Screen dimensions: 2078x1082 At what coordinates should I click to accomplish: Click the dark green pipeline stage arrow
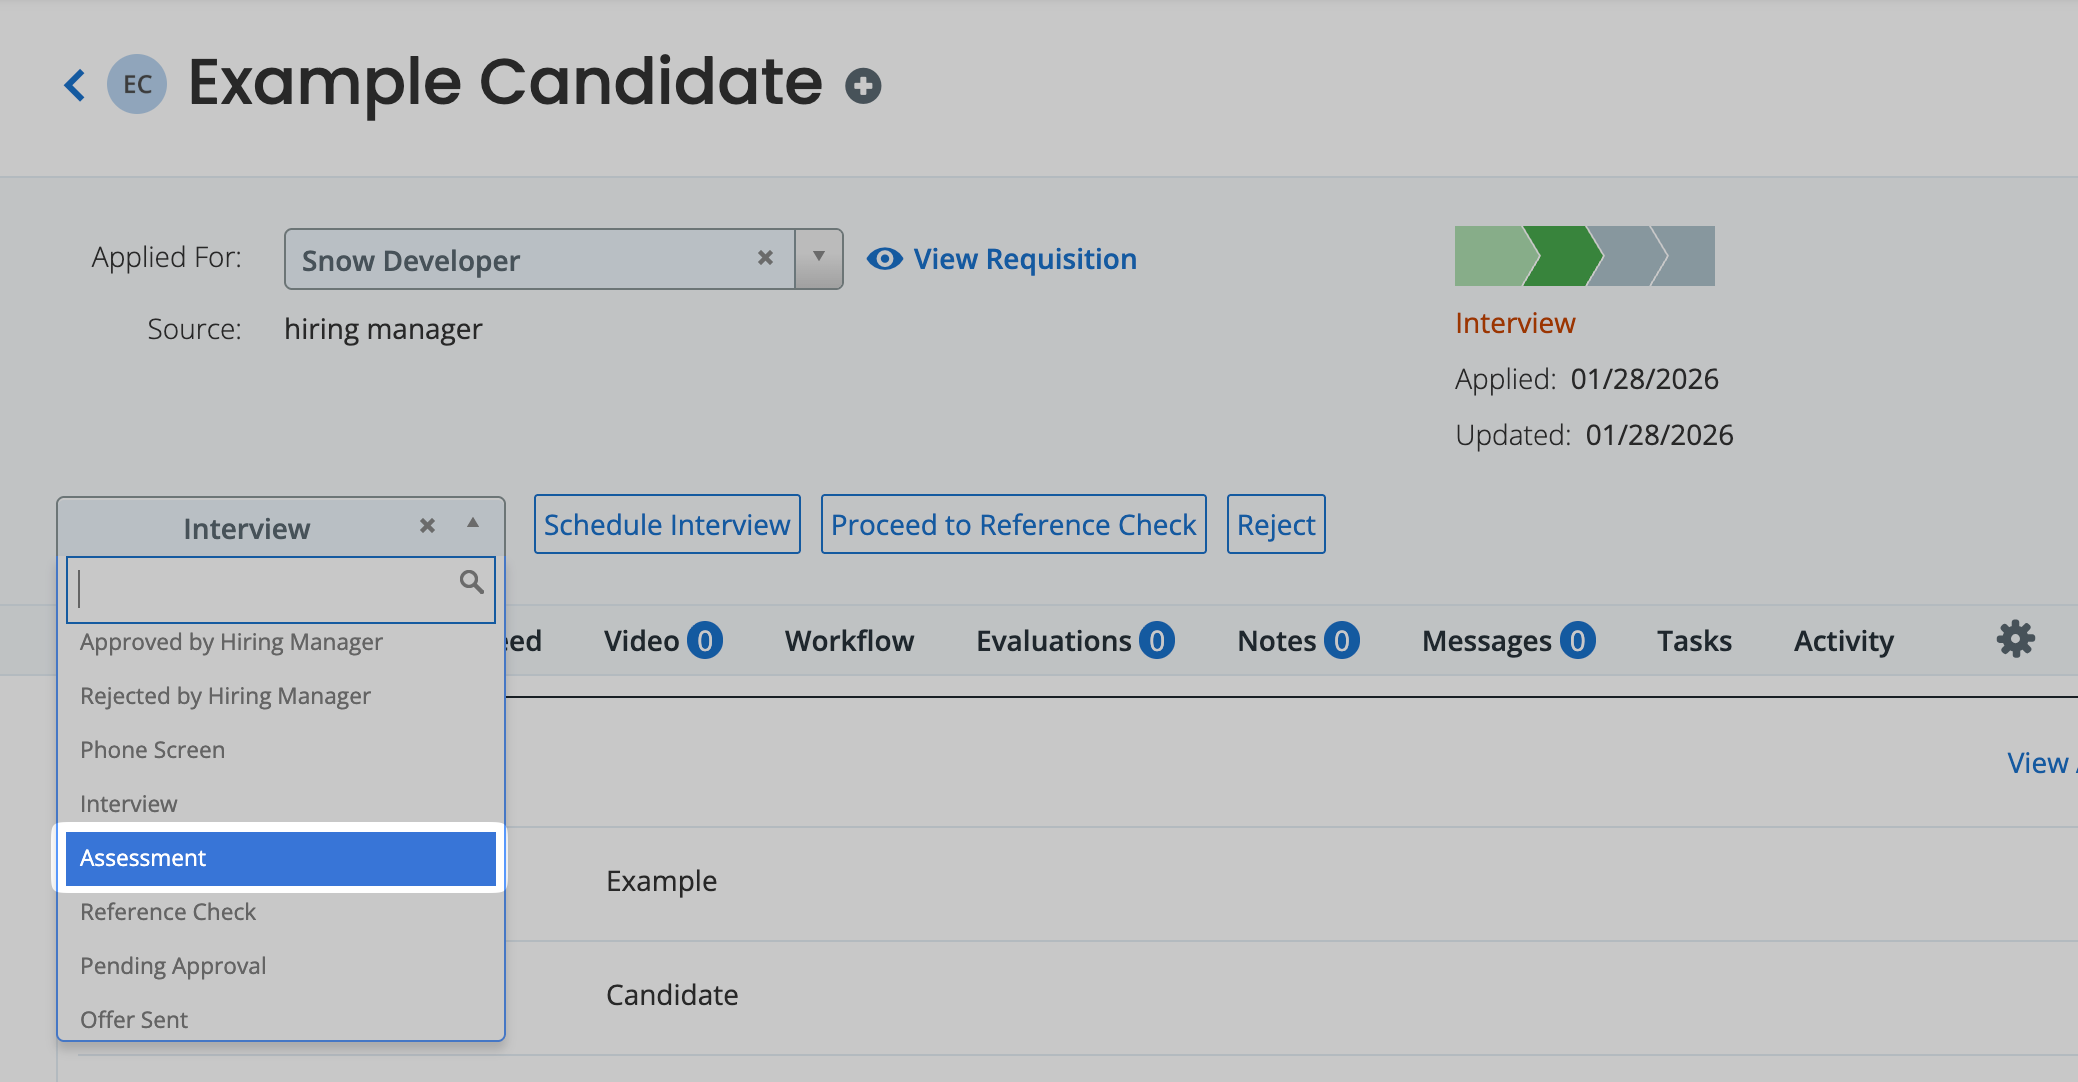tap(1562, 256)
